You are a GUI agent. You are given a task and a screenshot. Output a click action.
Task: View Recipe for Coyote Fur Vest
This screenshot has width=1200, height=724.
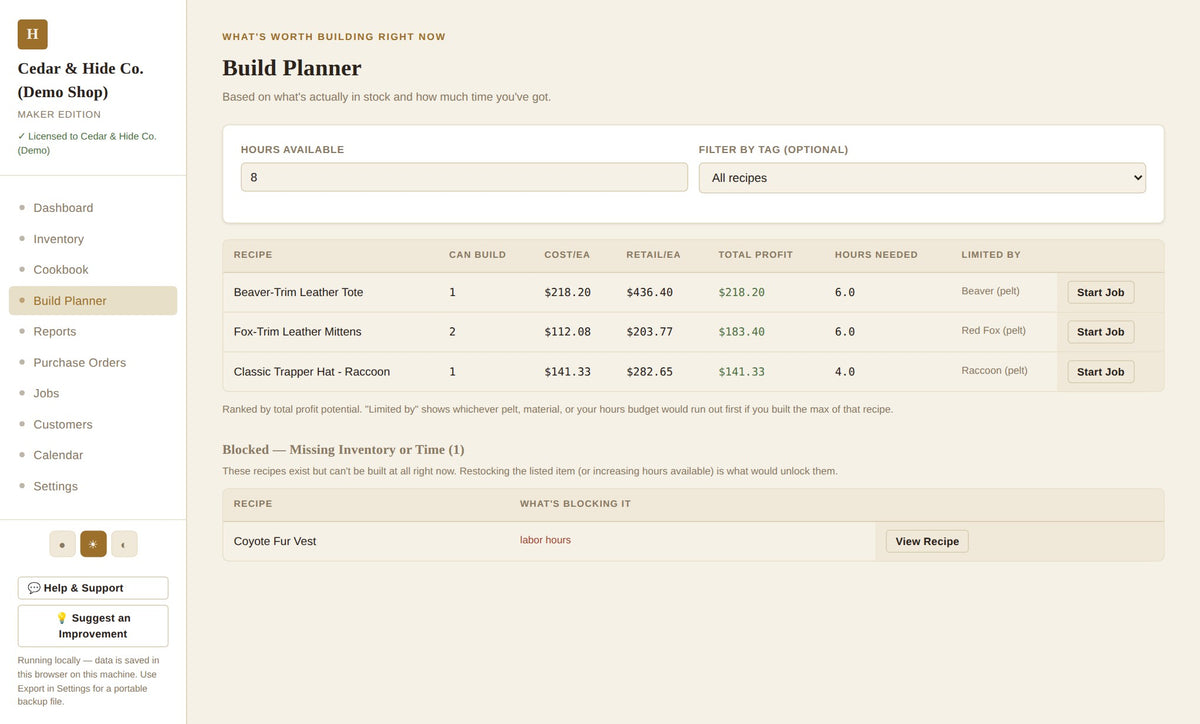927,541
